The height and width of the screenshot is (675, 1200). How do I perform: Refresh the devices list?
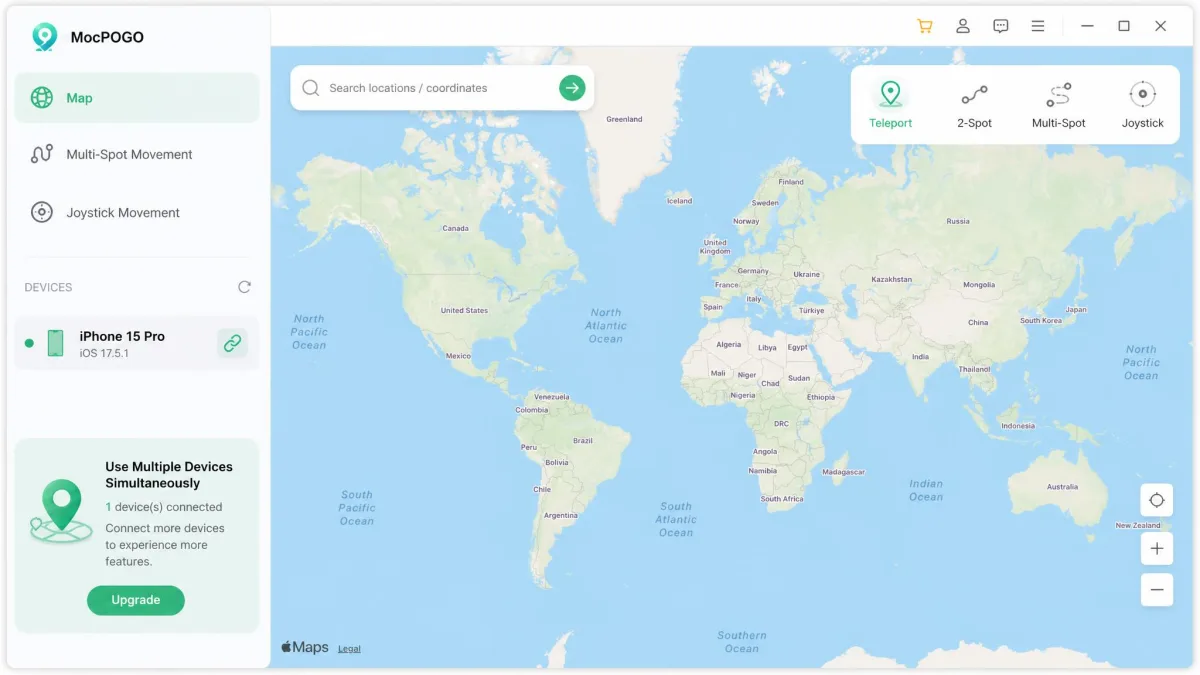(244, 287)
